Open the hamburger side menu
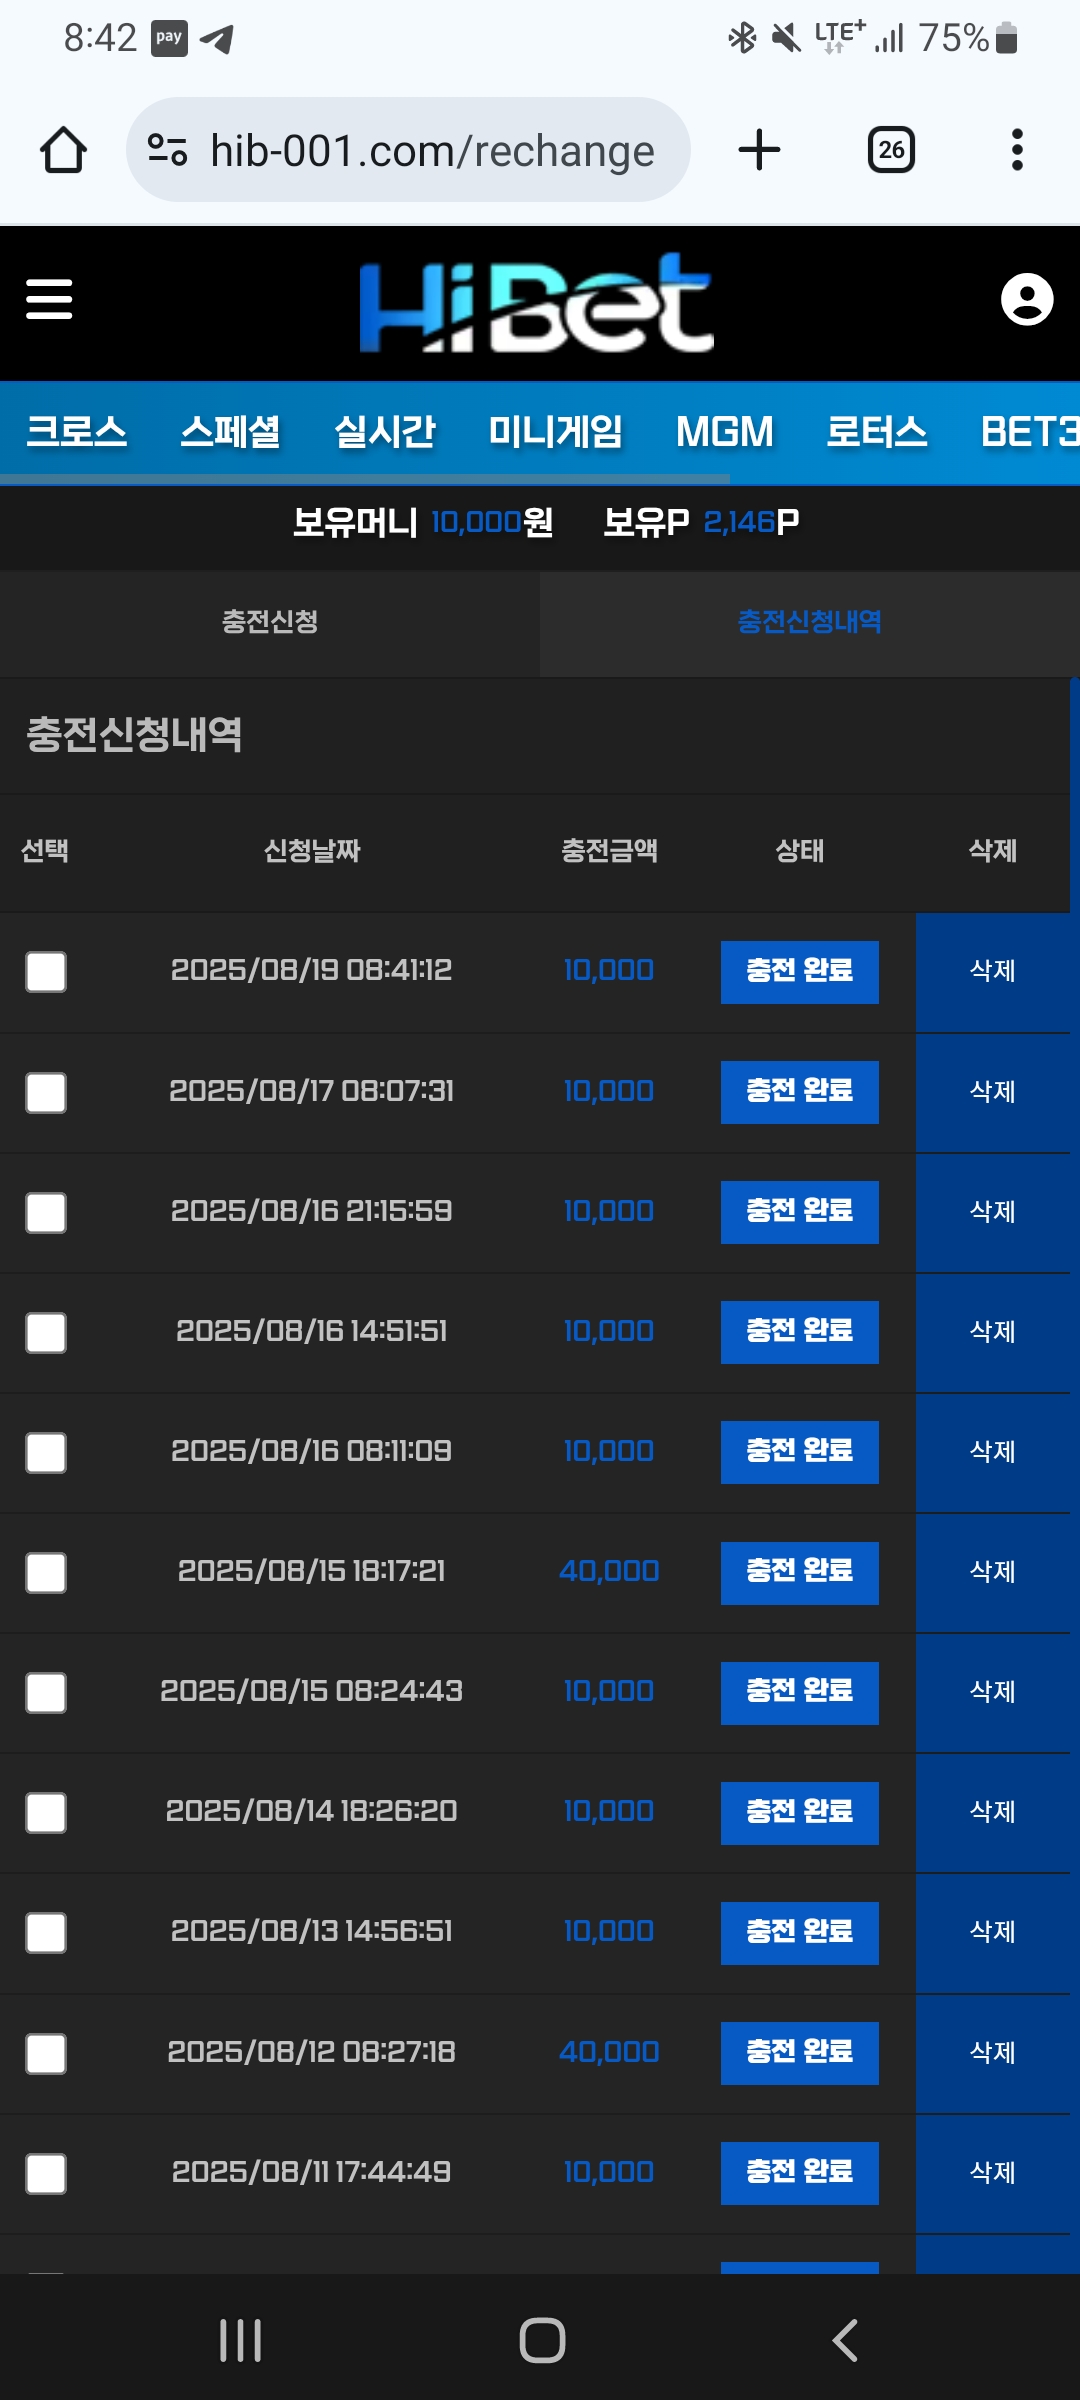 (49, 299)
